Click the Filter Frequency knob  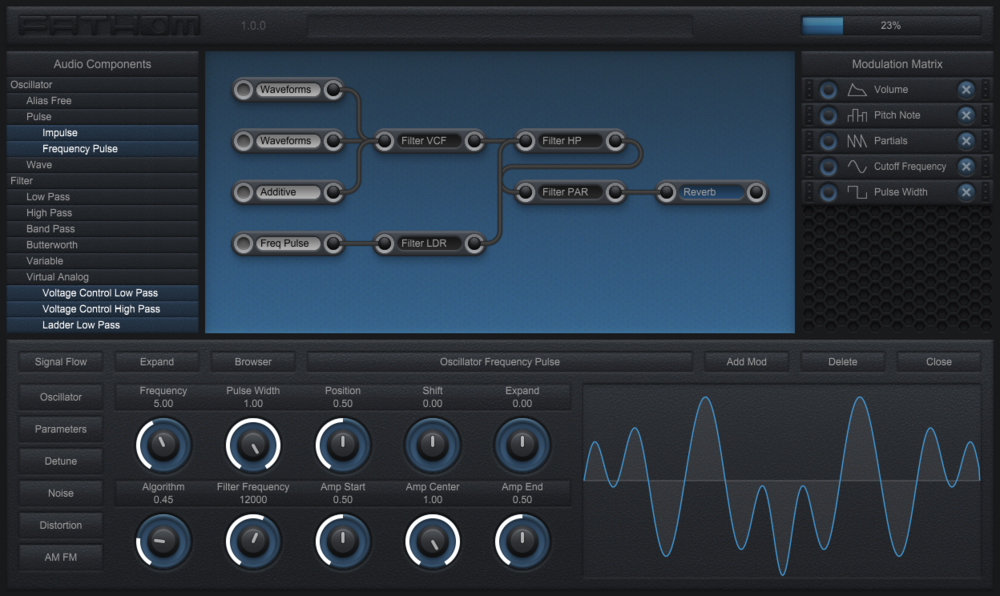point(253,541)
